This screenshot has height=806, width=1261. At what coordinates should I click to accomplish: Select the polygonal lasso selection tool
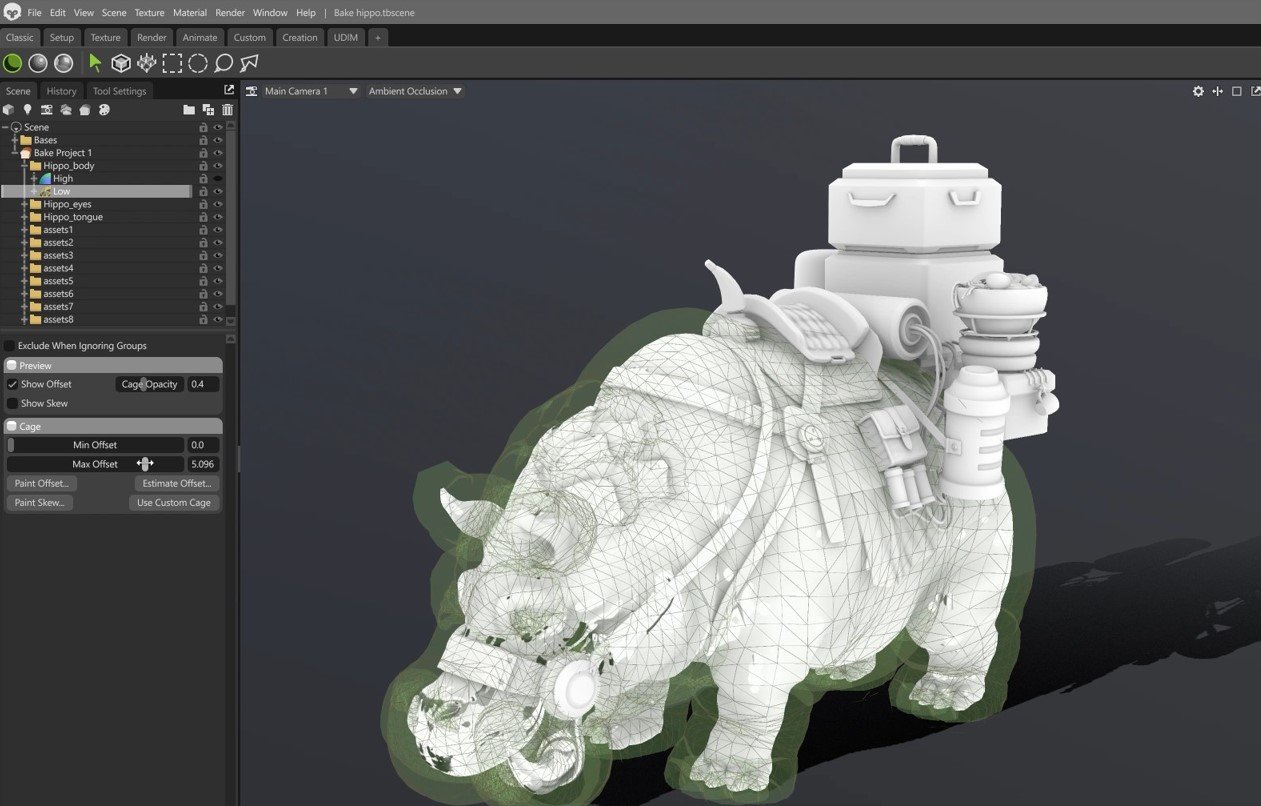(248, 63)
